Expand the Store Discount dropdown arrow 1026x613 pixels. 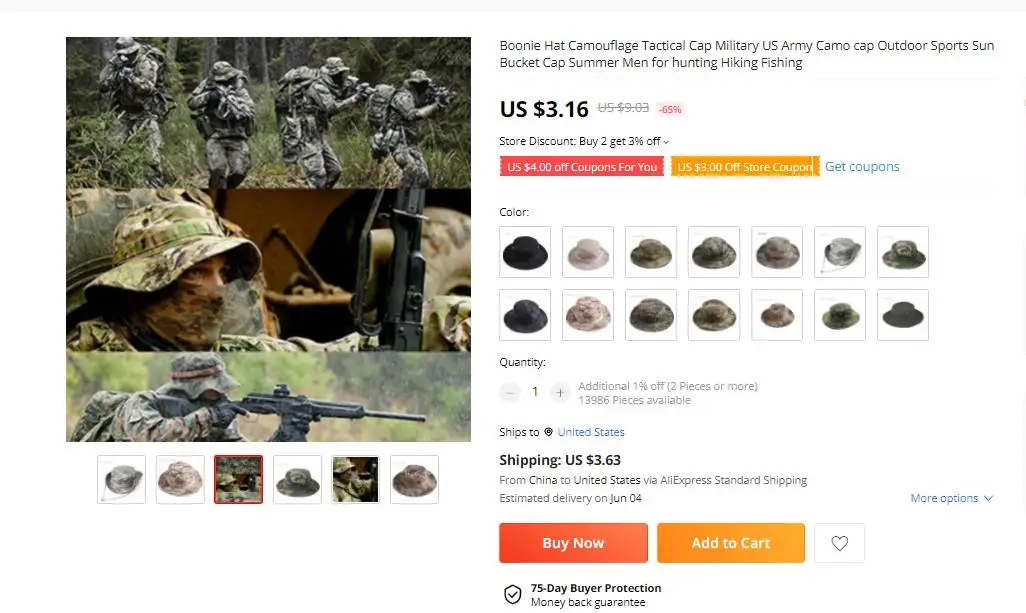coord(666,142)
